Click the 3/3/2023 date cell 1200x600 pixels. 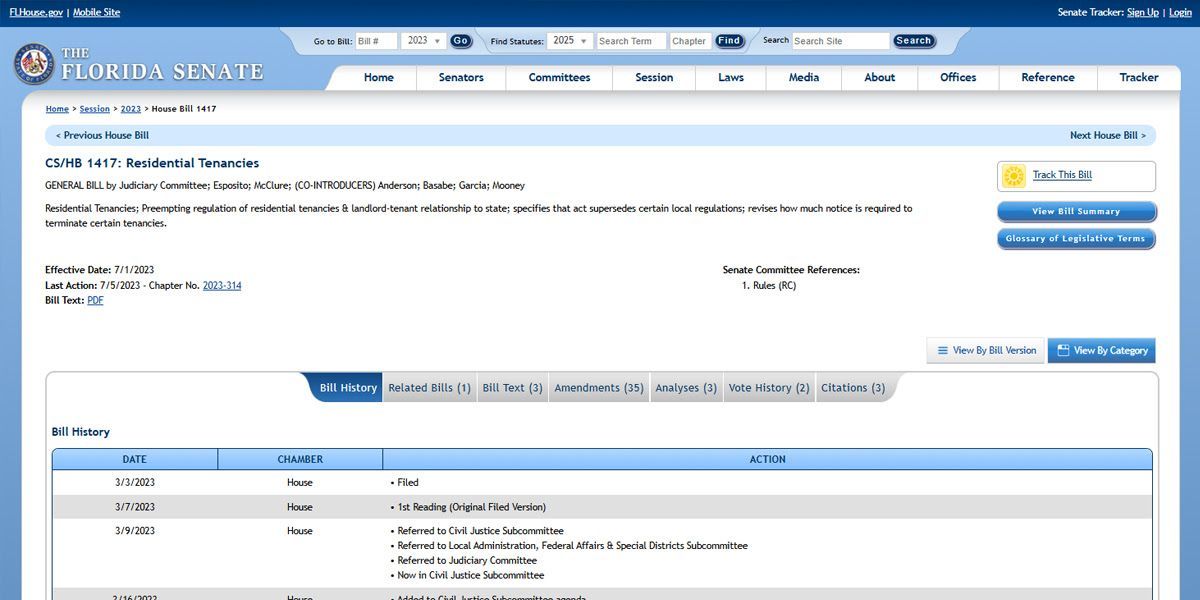pos(135,483)
